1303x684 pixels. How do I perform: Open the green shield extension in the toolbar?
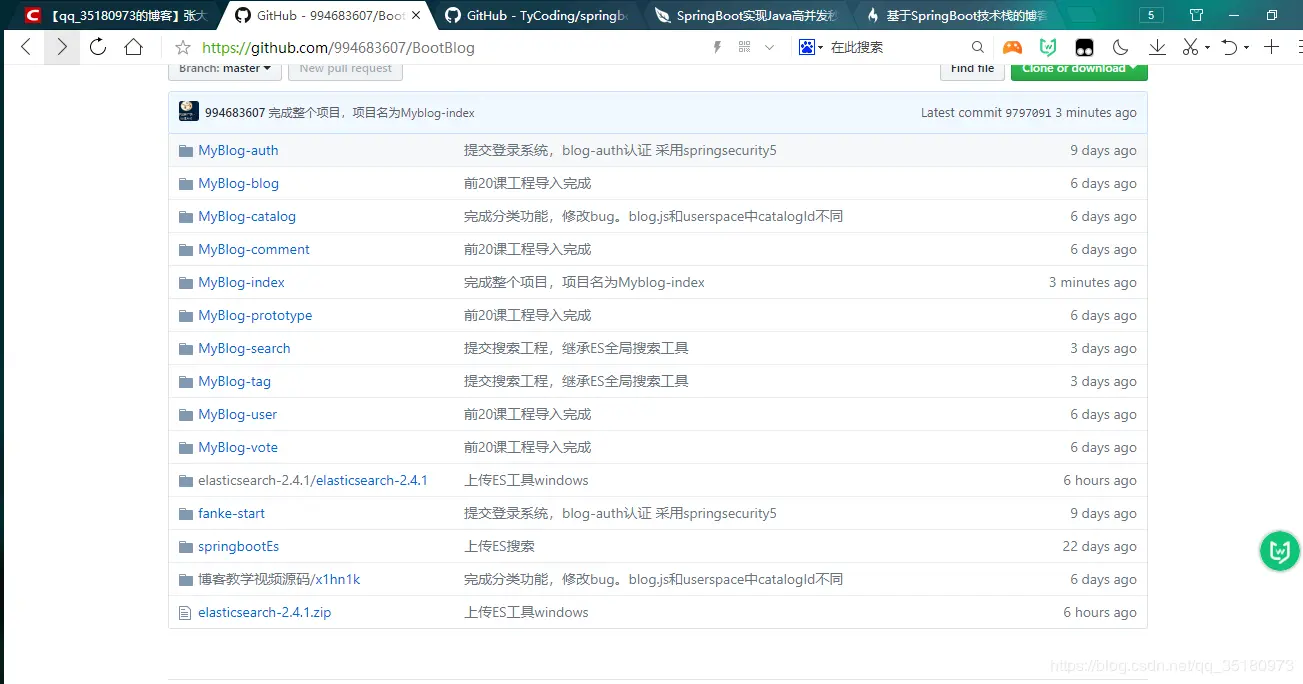[x=1048, y=47]
